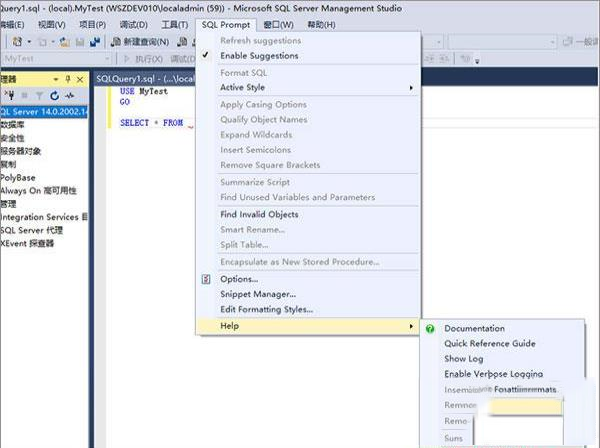Click the Save All toolbar icon
Viewport: 600px width, 448px height.
[95, 42]
